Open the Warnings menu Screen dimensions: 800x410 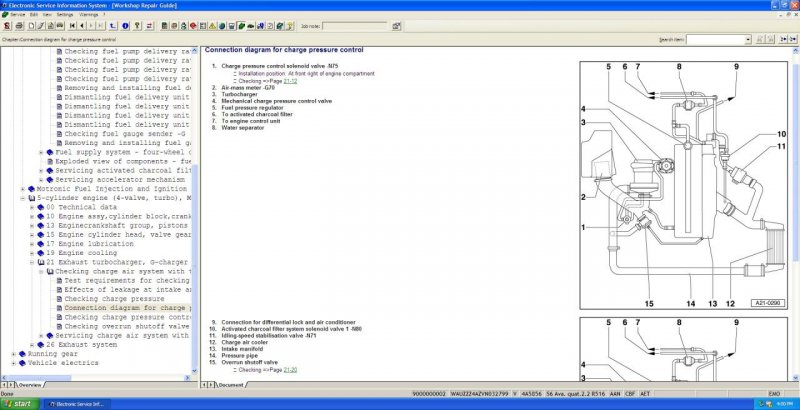(89, 15)
